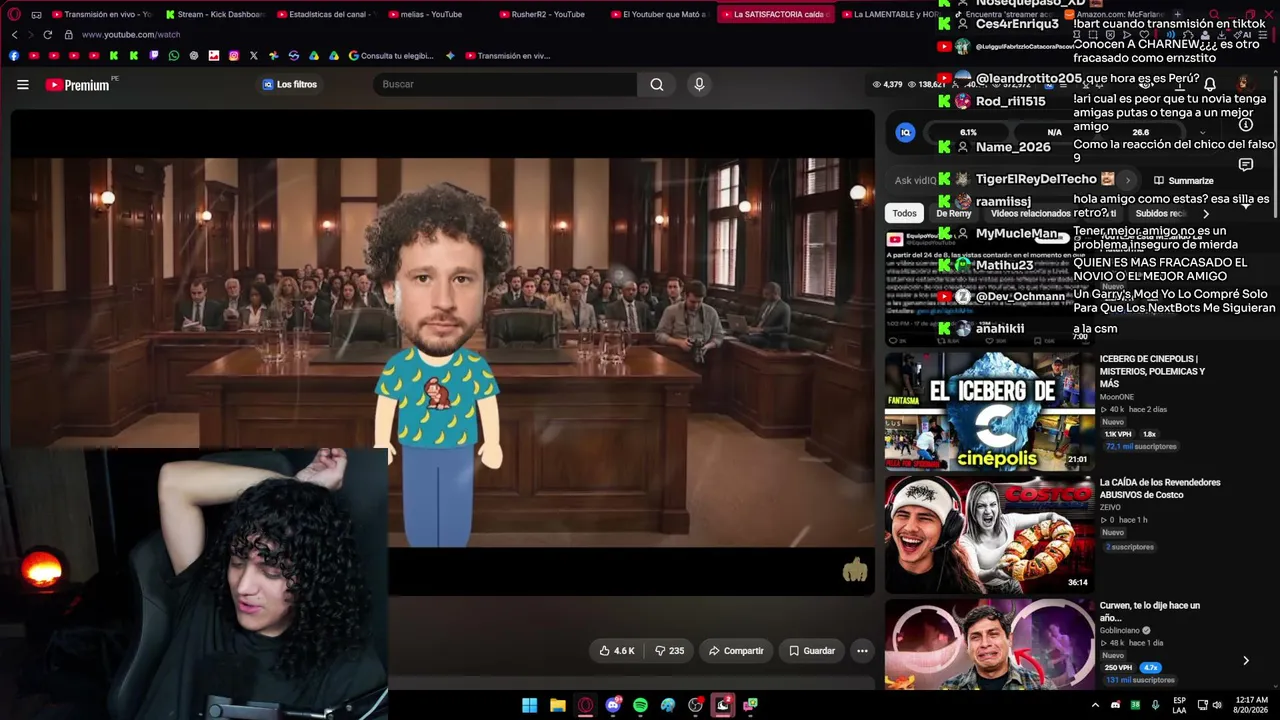Open the ESP LAA language switcher

click(x=1180, y=705)
